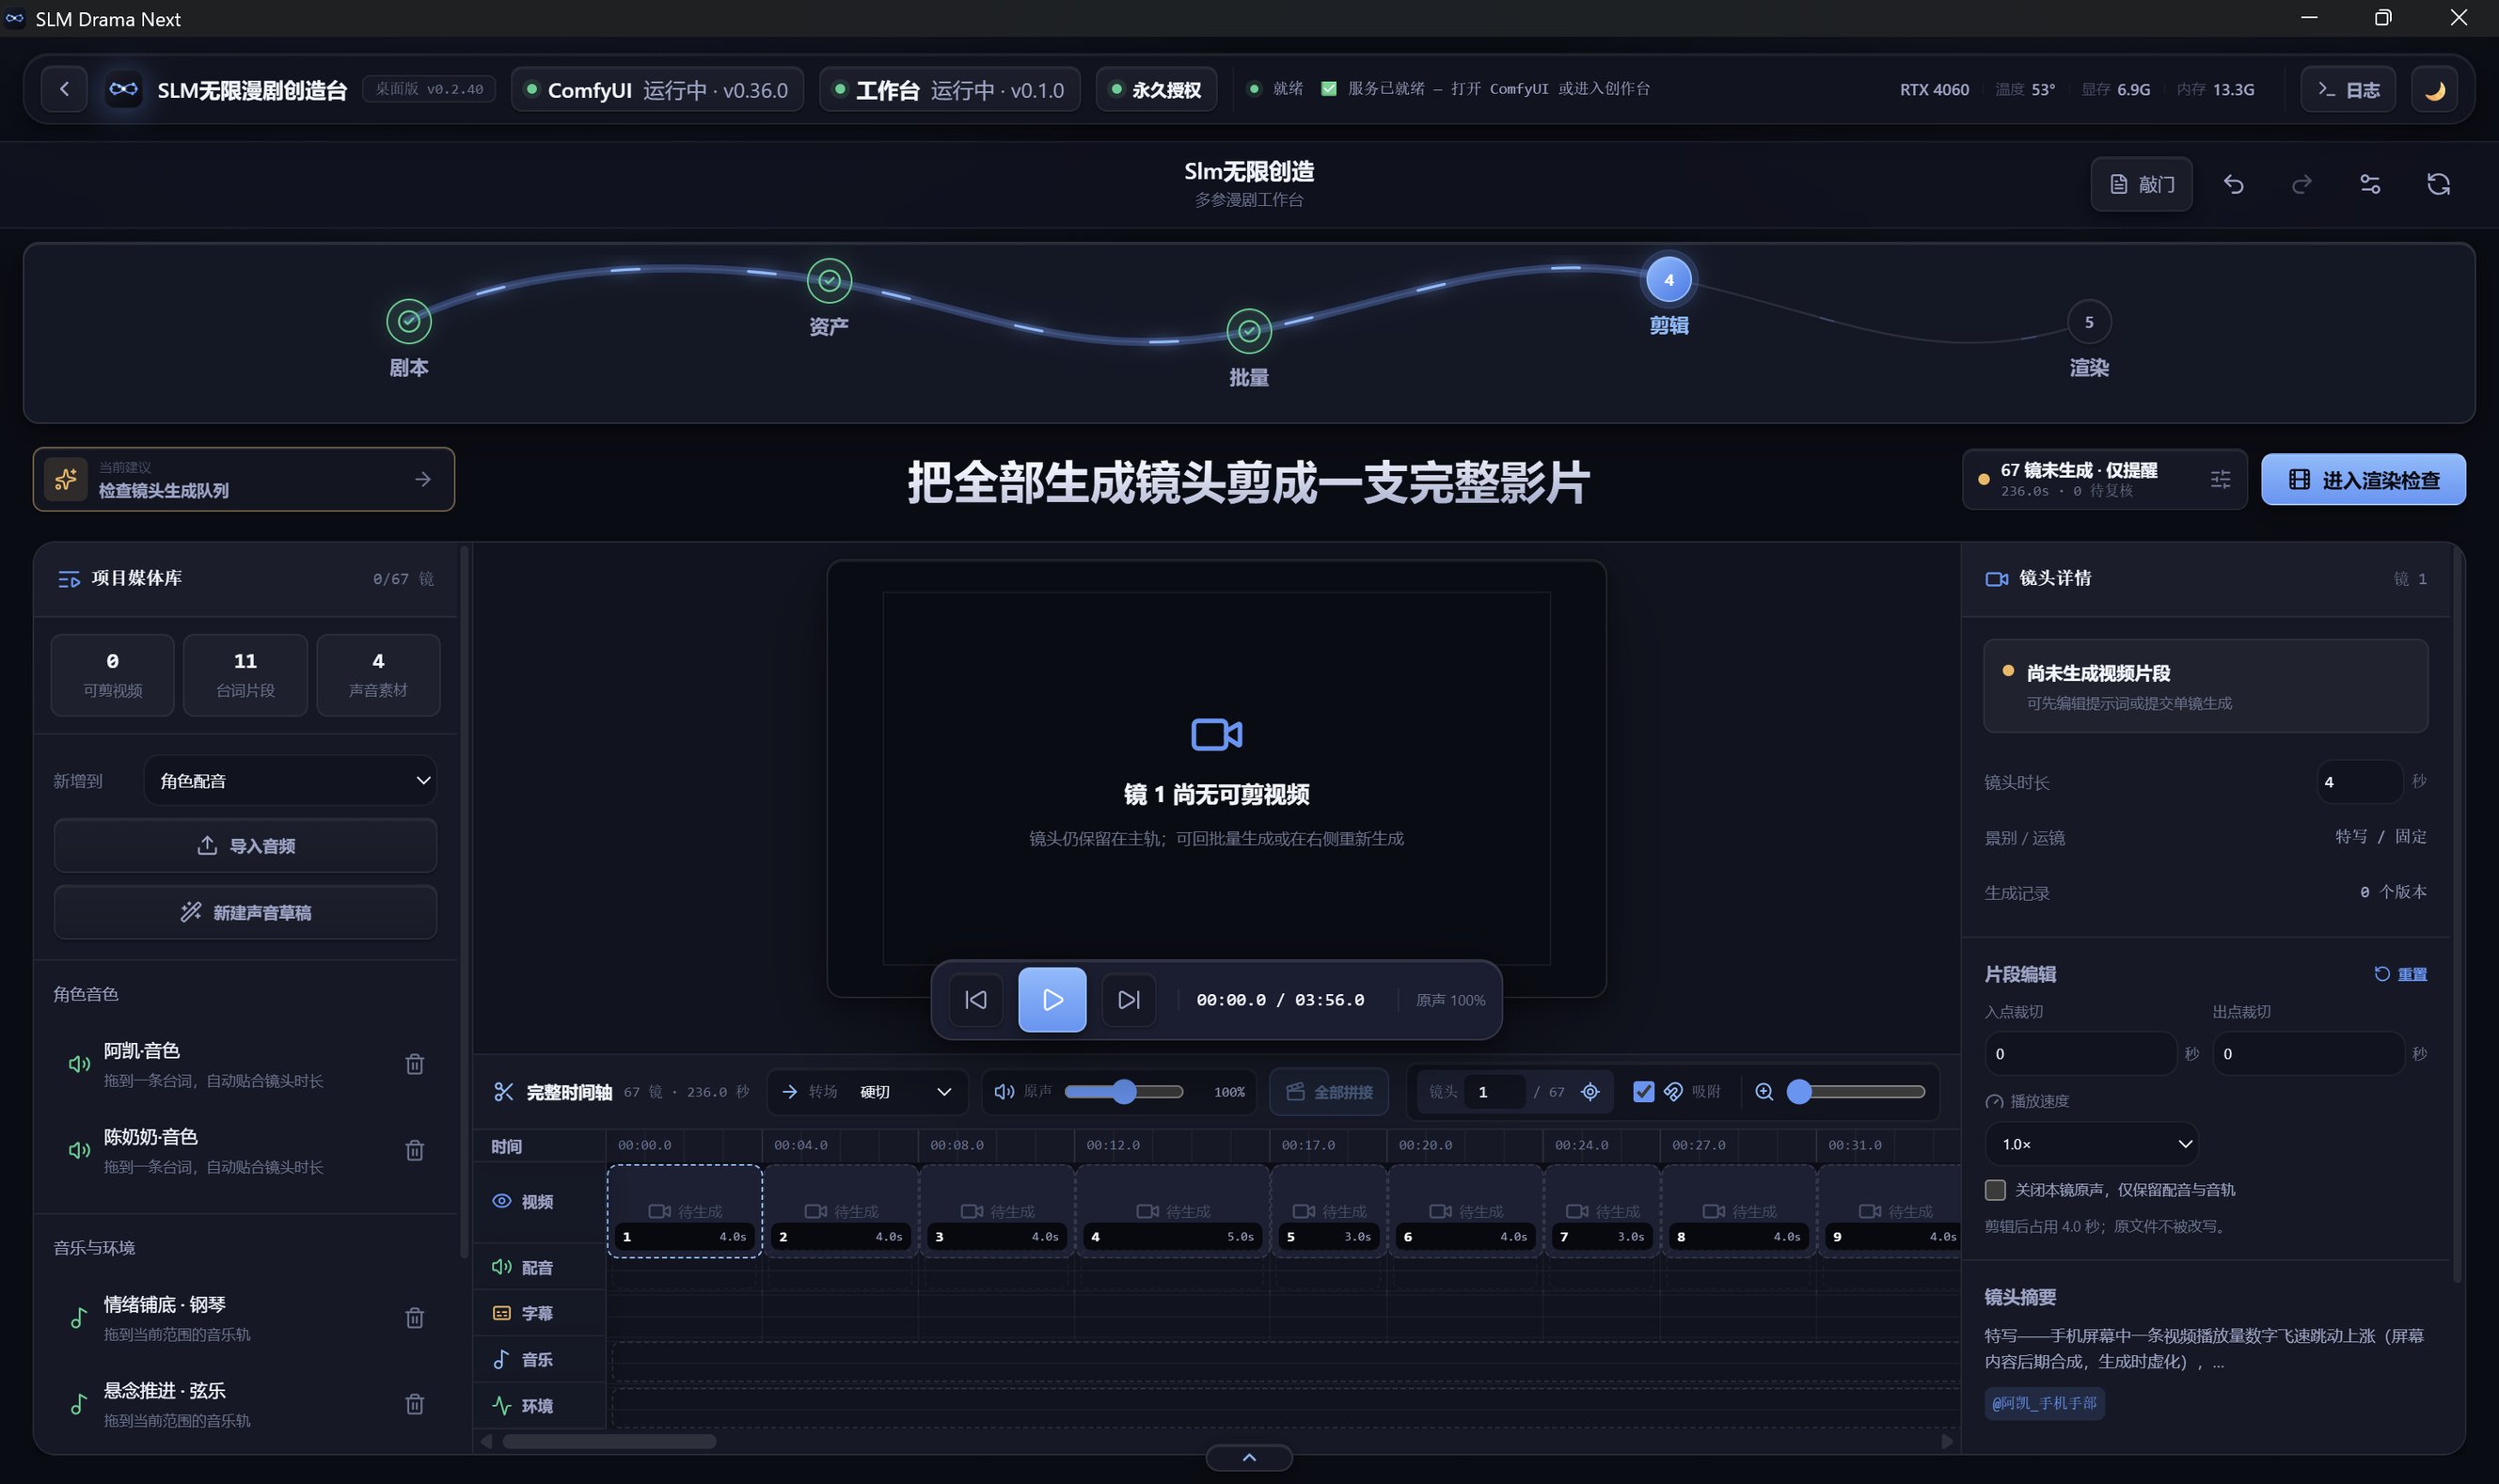Open filter icon beside 67 镜未生成
Image resolution: width=2499 pixels, height=1484 pixels.
(x=2219, y=480)
